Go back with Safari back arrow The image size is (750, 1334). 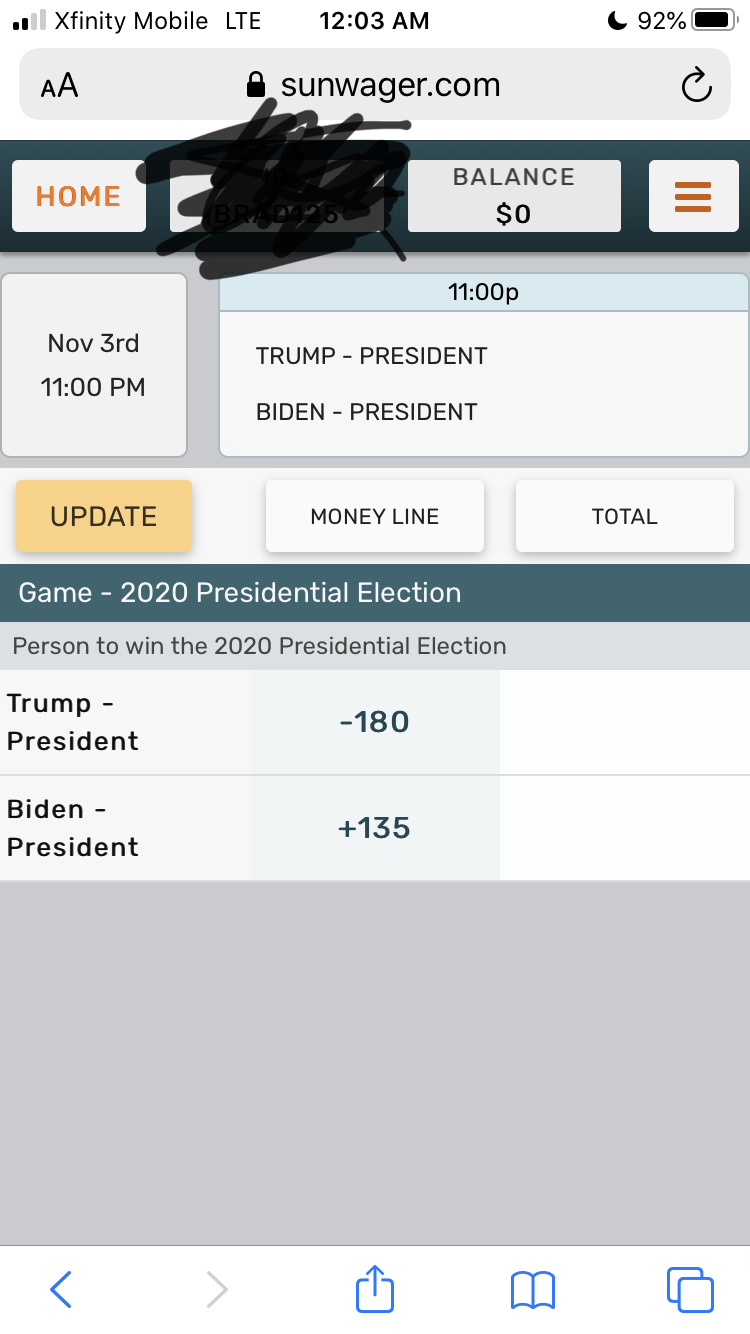61,1289
